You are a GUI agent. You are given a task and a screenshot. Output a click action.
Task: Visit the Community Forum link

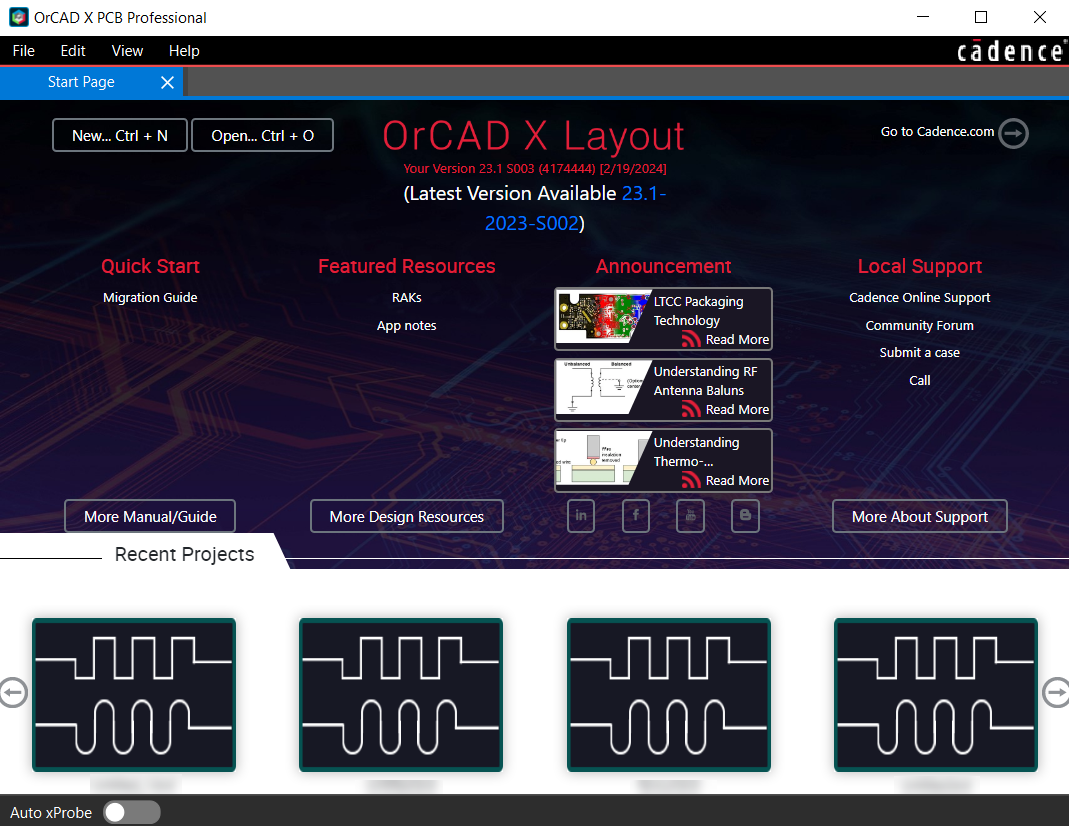pos(920,325)
